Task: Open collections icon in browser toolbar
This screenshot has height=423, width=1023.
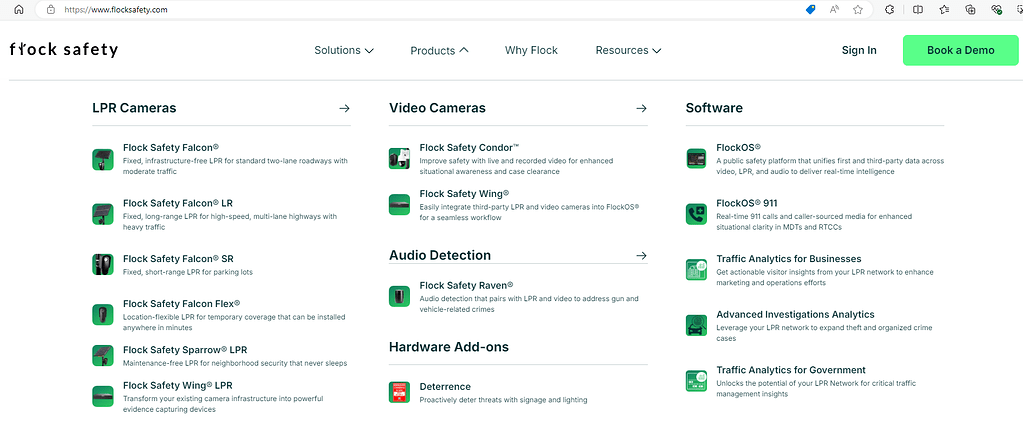Action: pos(970,10)
